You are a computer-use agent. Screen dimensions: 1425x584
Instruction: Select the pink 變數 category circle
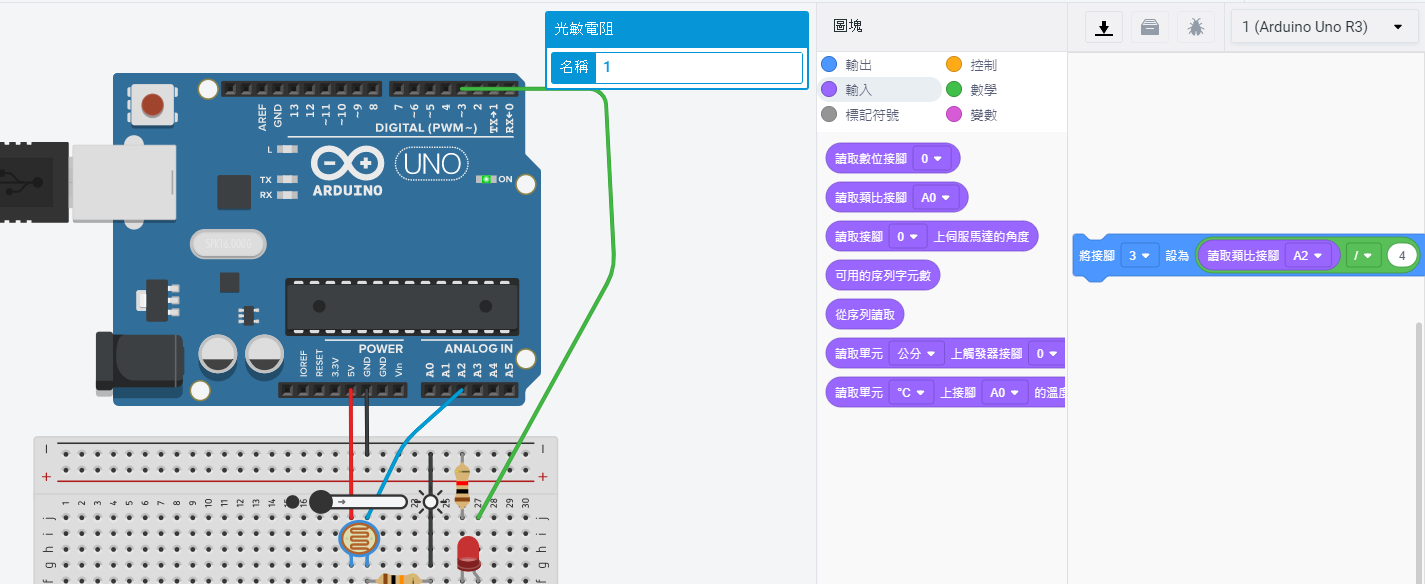point(954,115)
